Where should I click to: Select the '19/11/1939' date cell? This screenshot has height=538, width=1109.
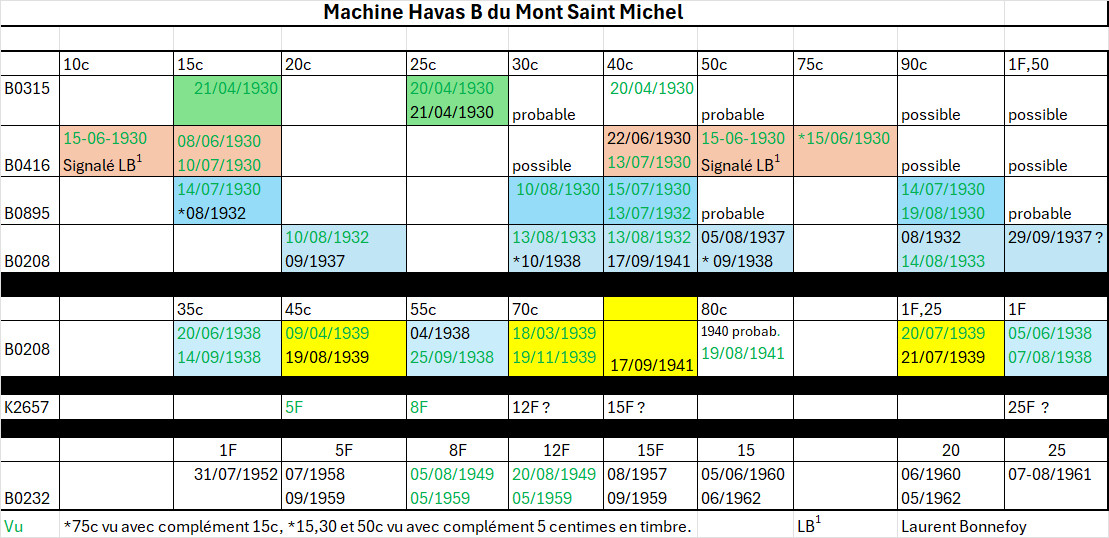(x=554, y=357)
